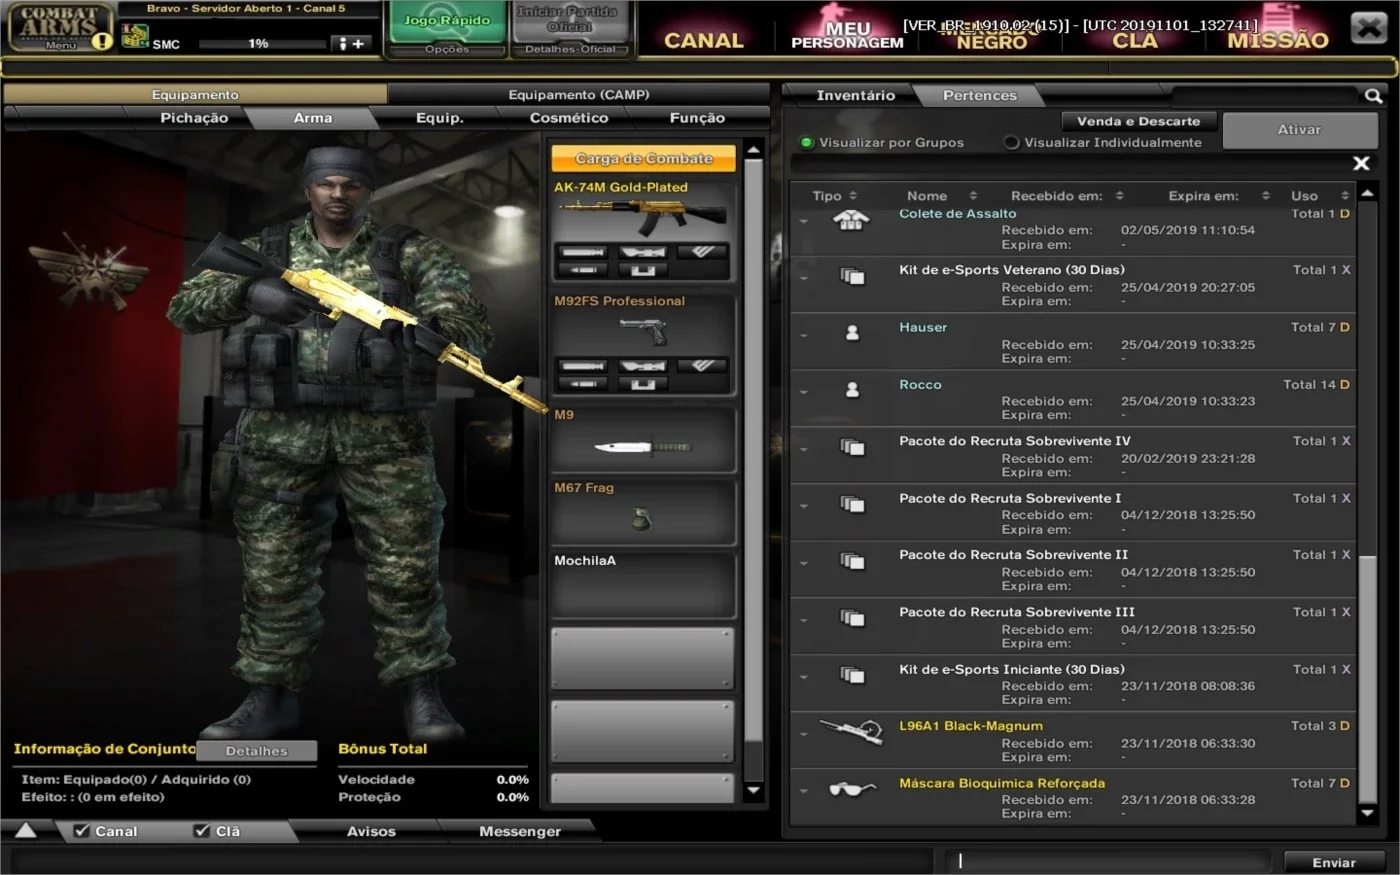
Task: Click the Kit de e-Sports Veterano package icon
Action: [x=852, y=276]
